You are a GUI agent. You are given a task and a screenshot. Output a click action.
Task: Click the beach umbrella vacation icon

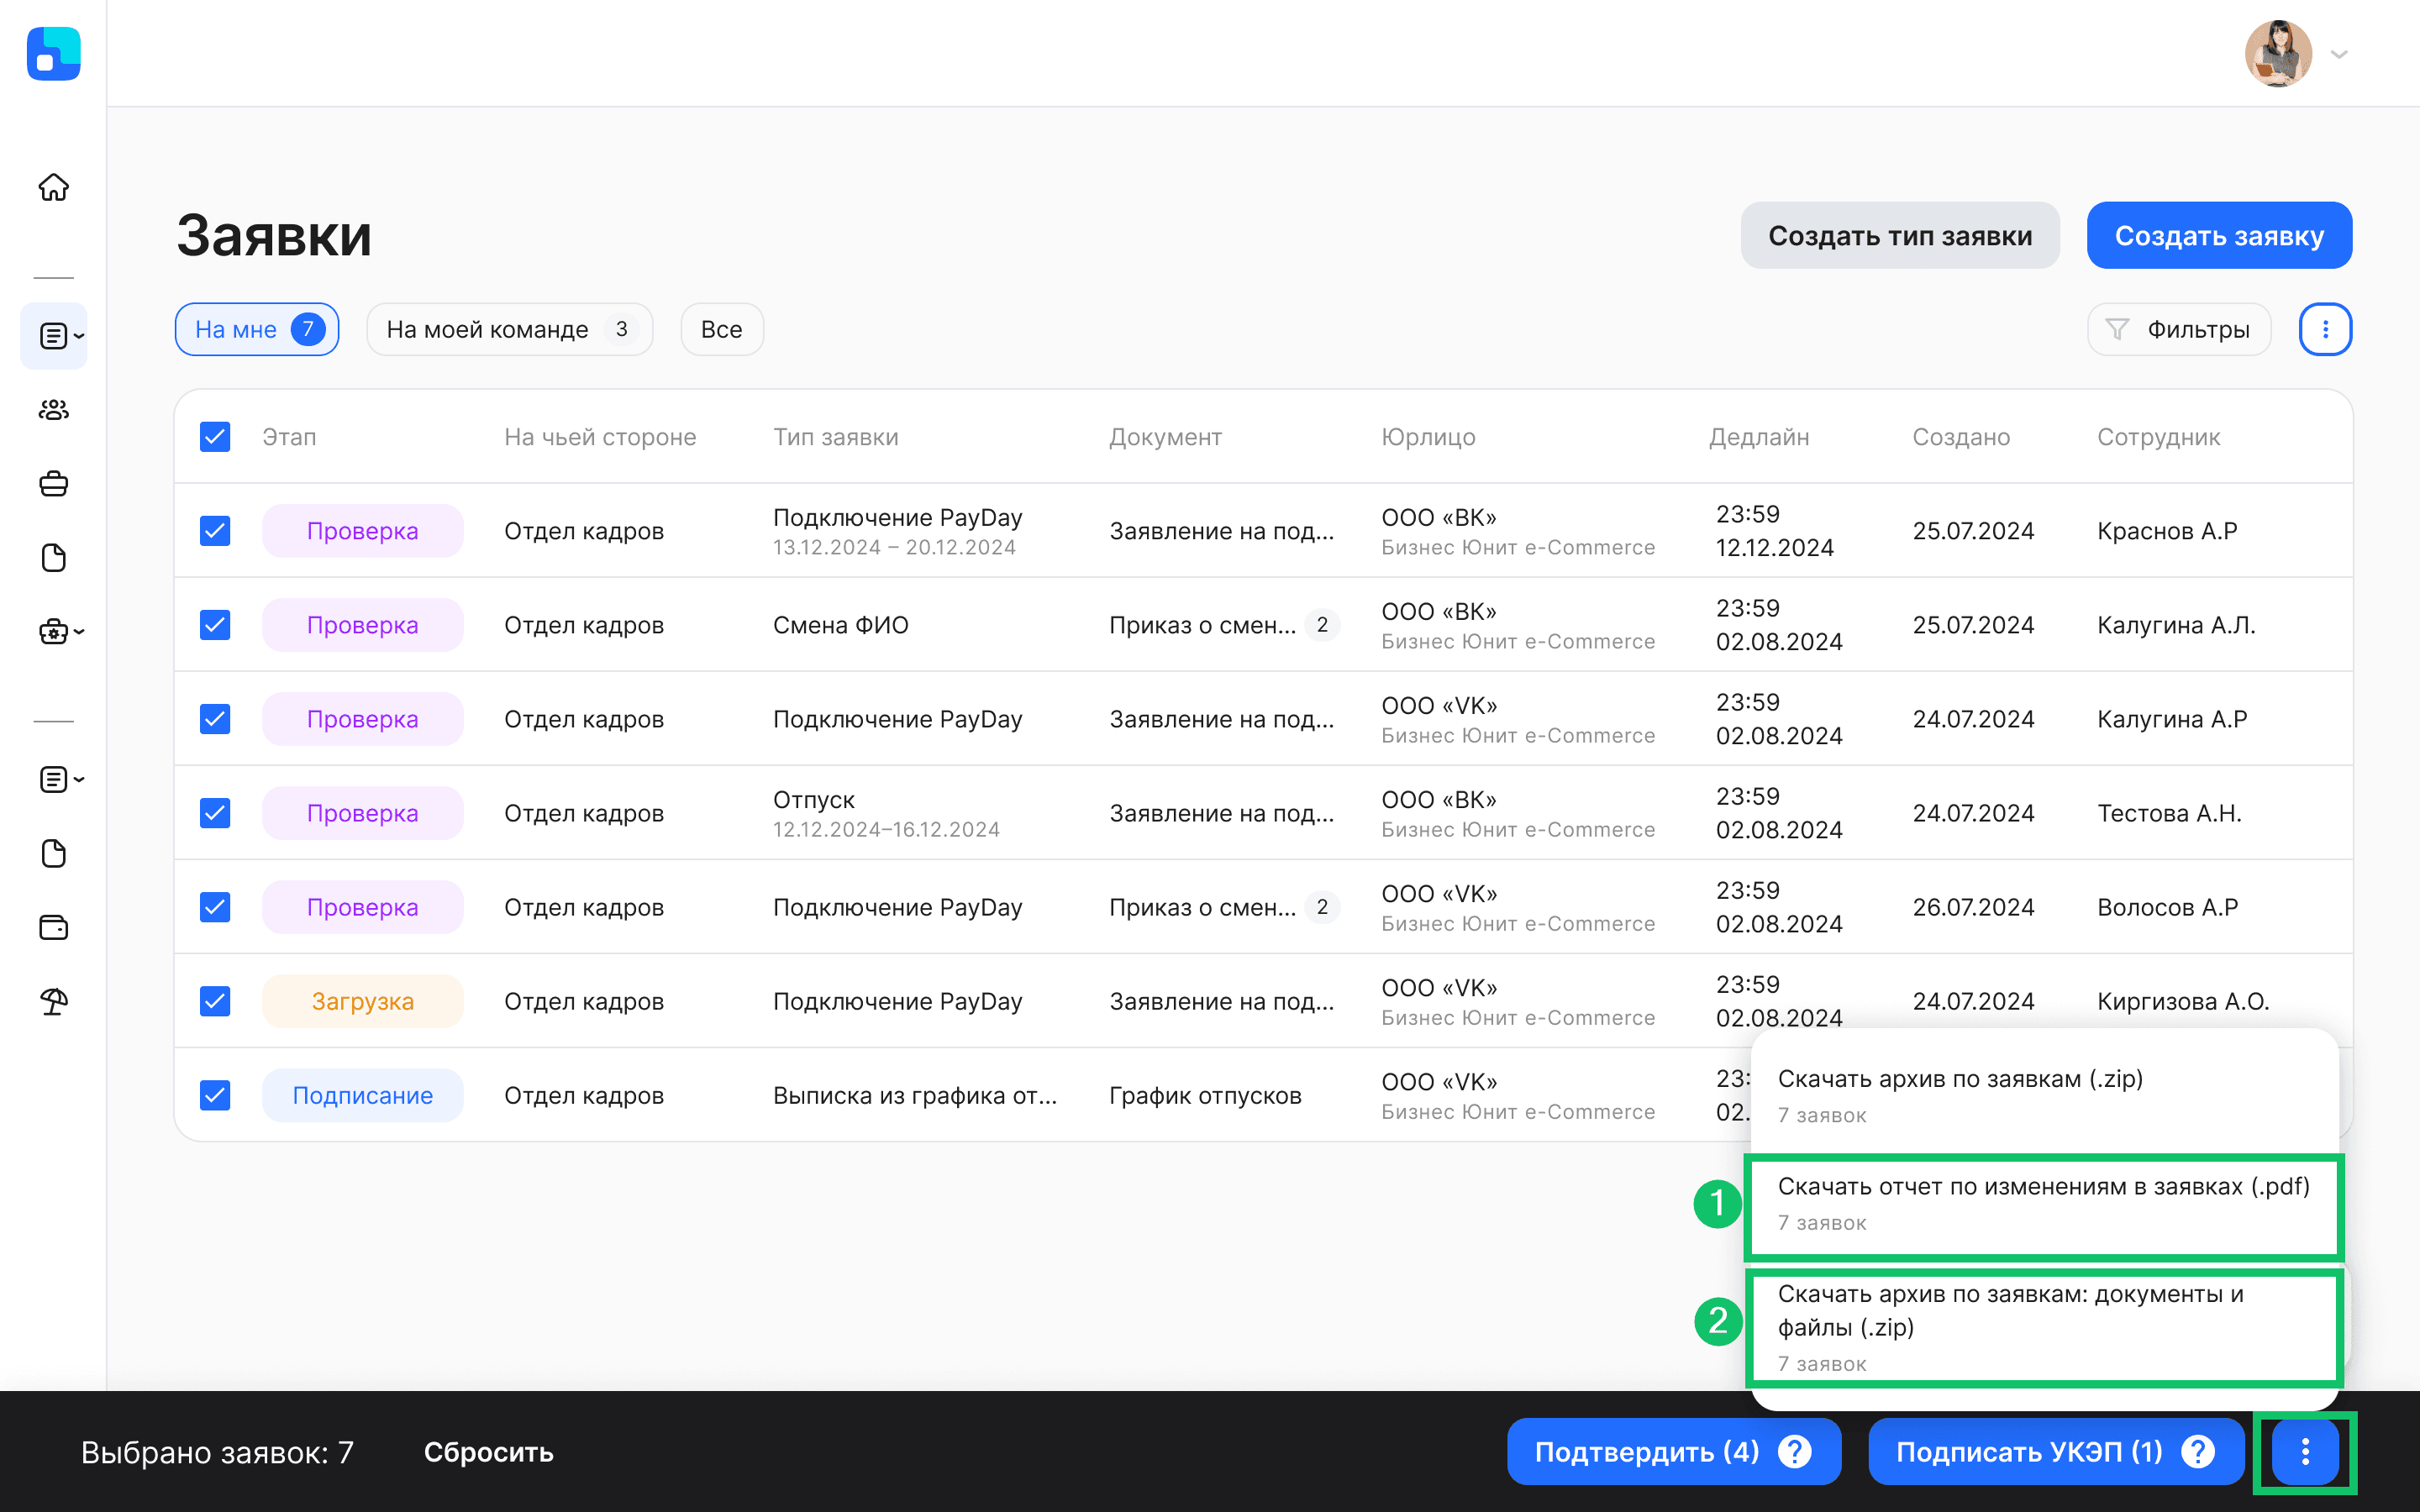pos(53,1001)
